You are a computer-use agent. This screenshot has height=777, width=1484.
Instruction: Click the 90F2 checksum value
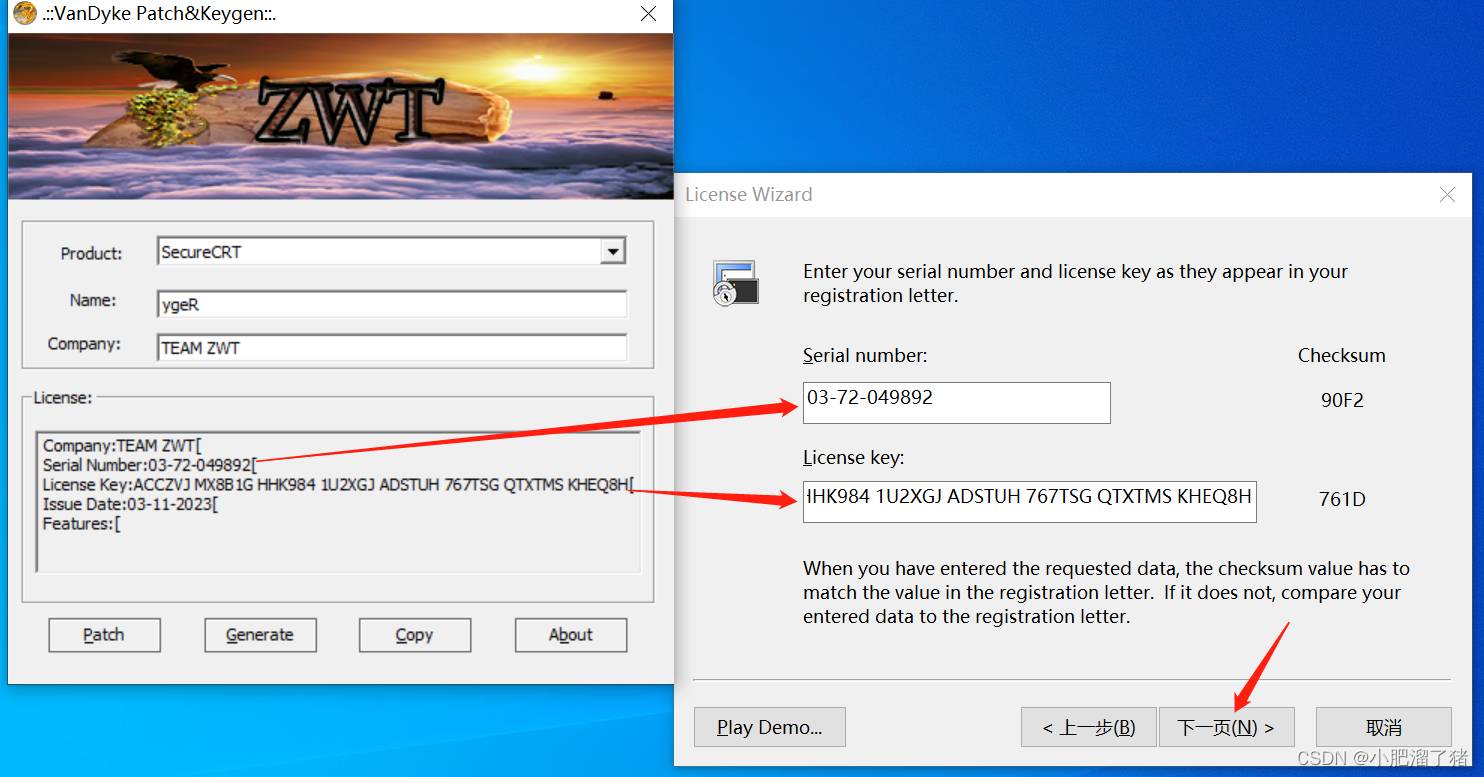point(1342,400)
